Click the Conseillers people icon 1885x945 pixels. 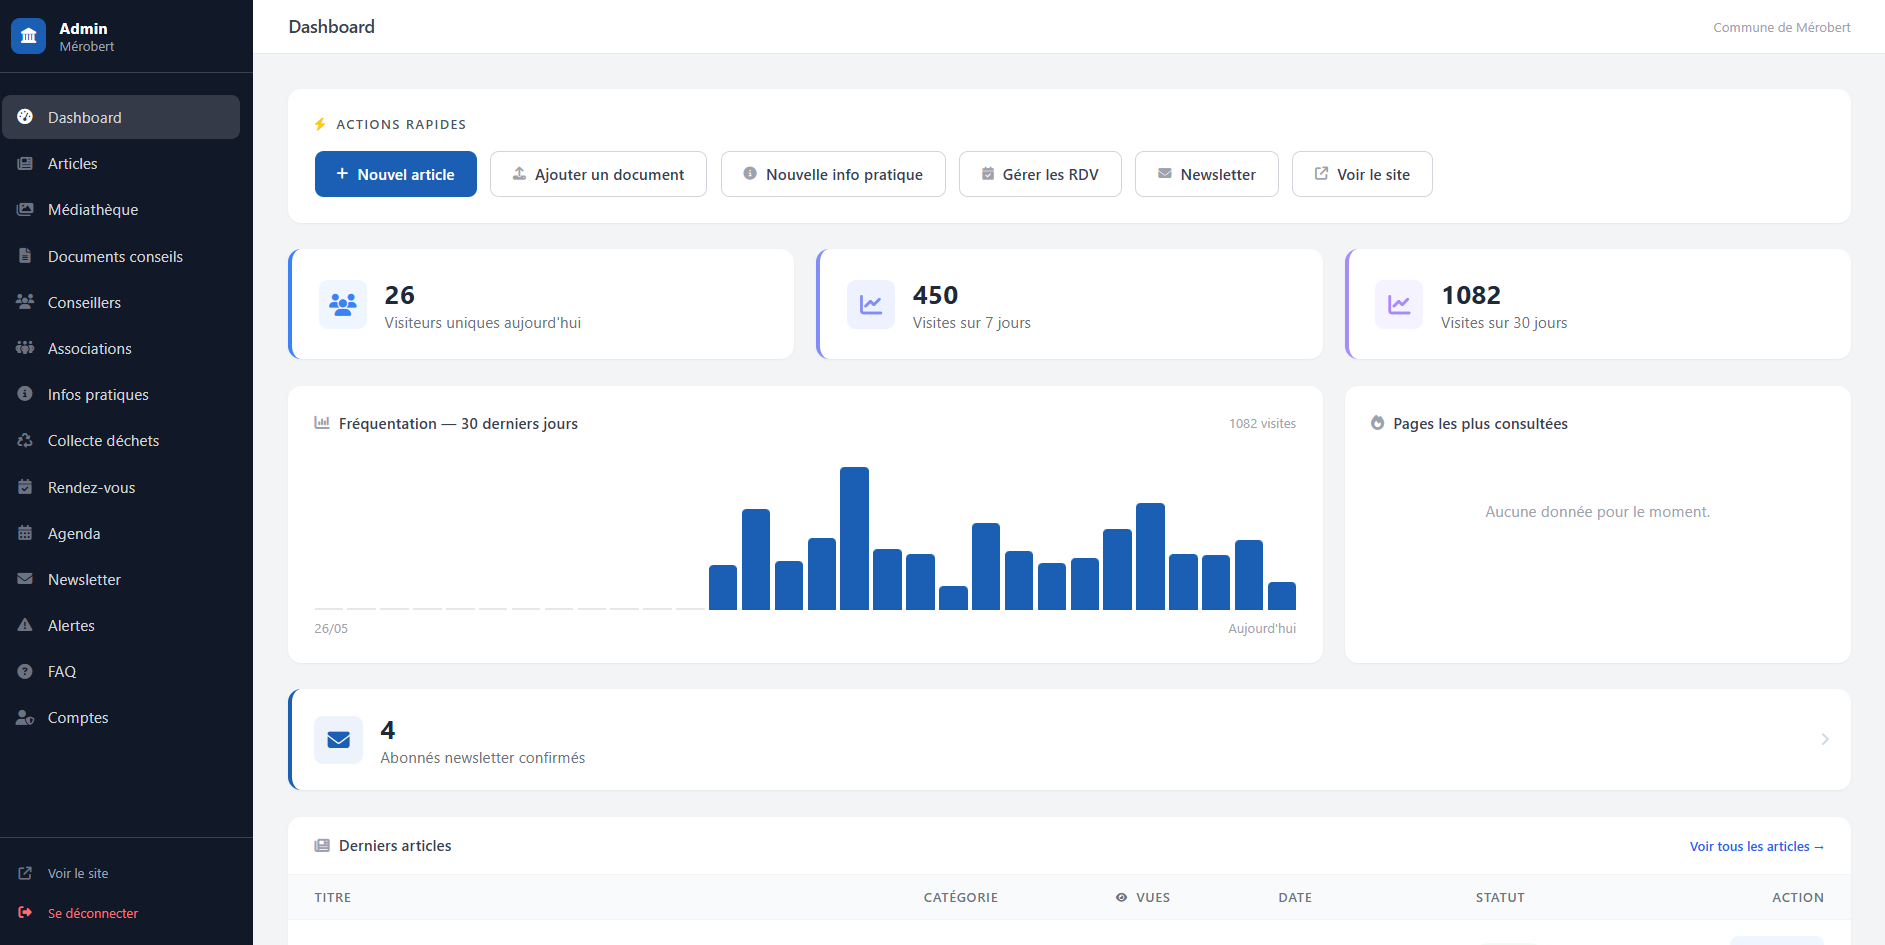(25, 302)
